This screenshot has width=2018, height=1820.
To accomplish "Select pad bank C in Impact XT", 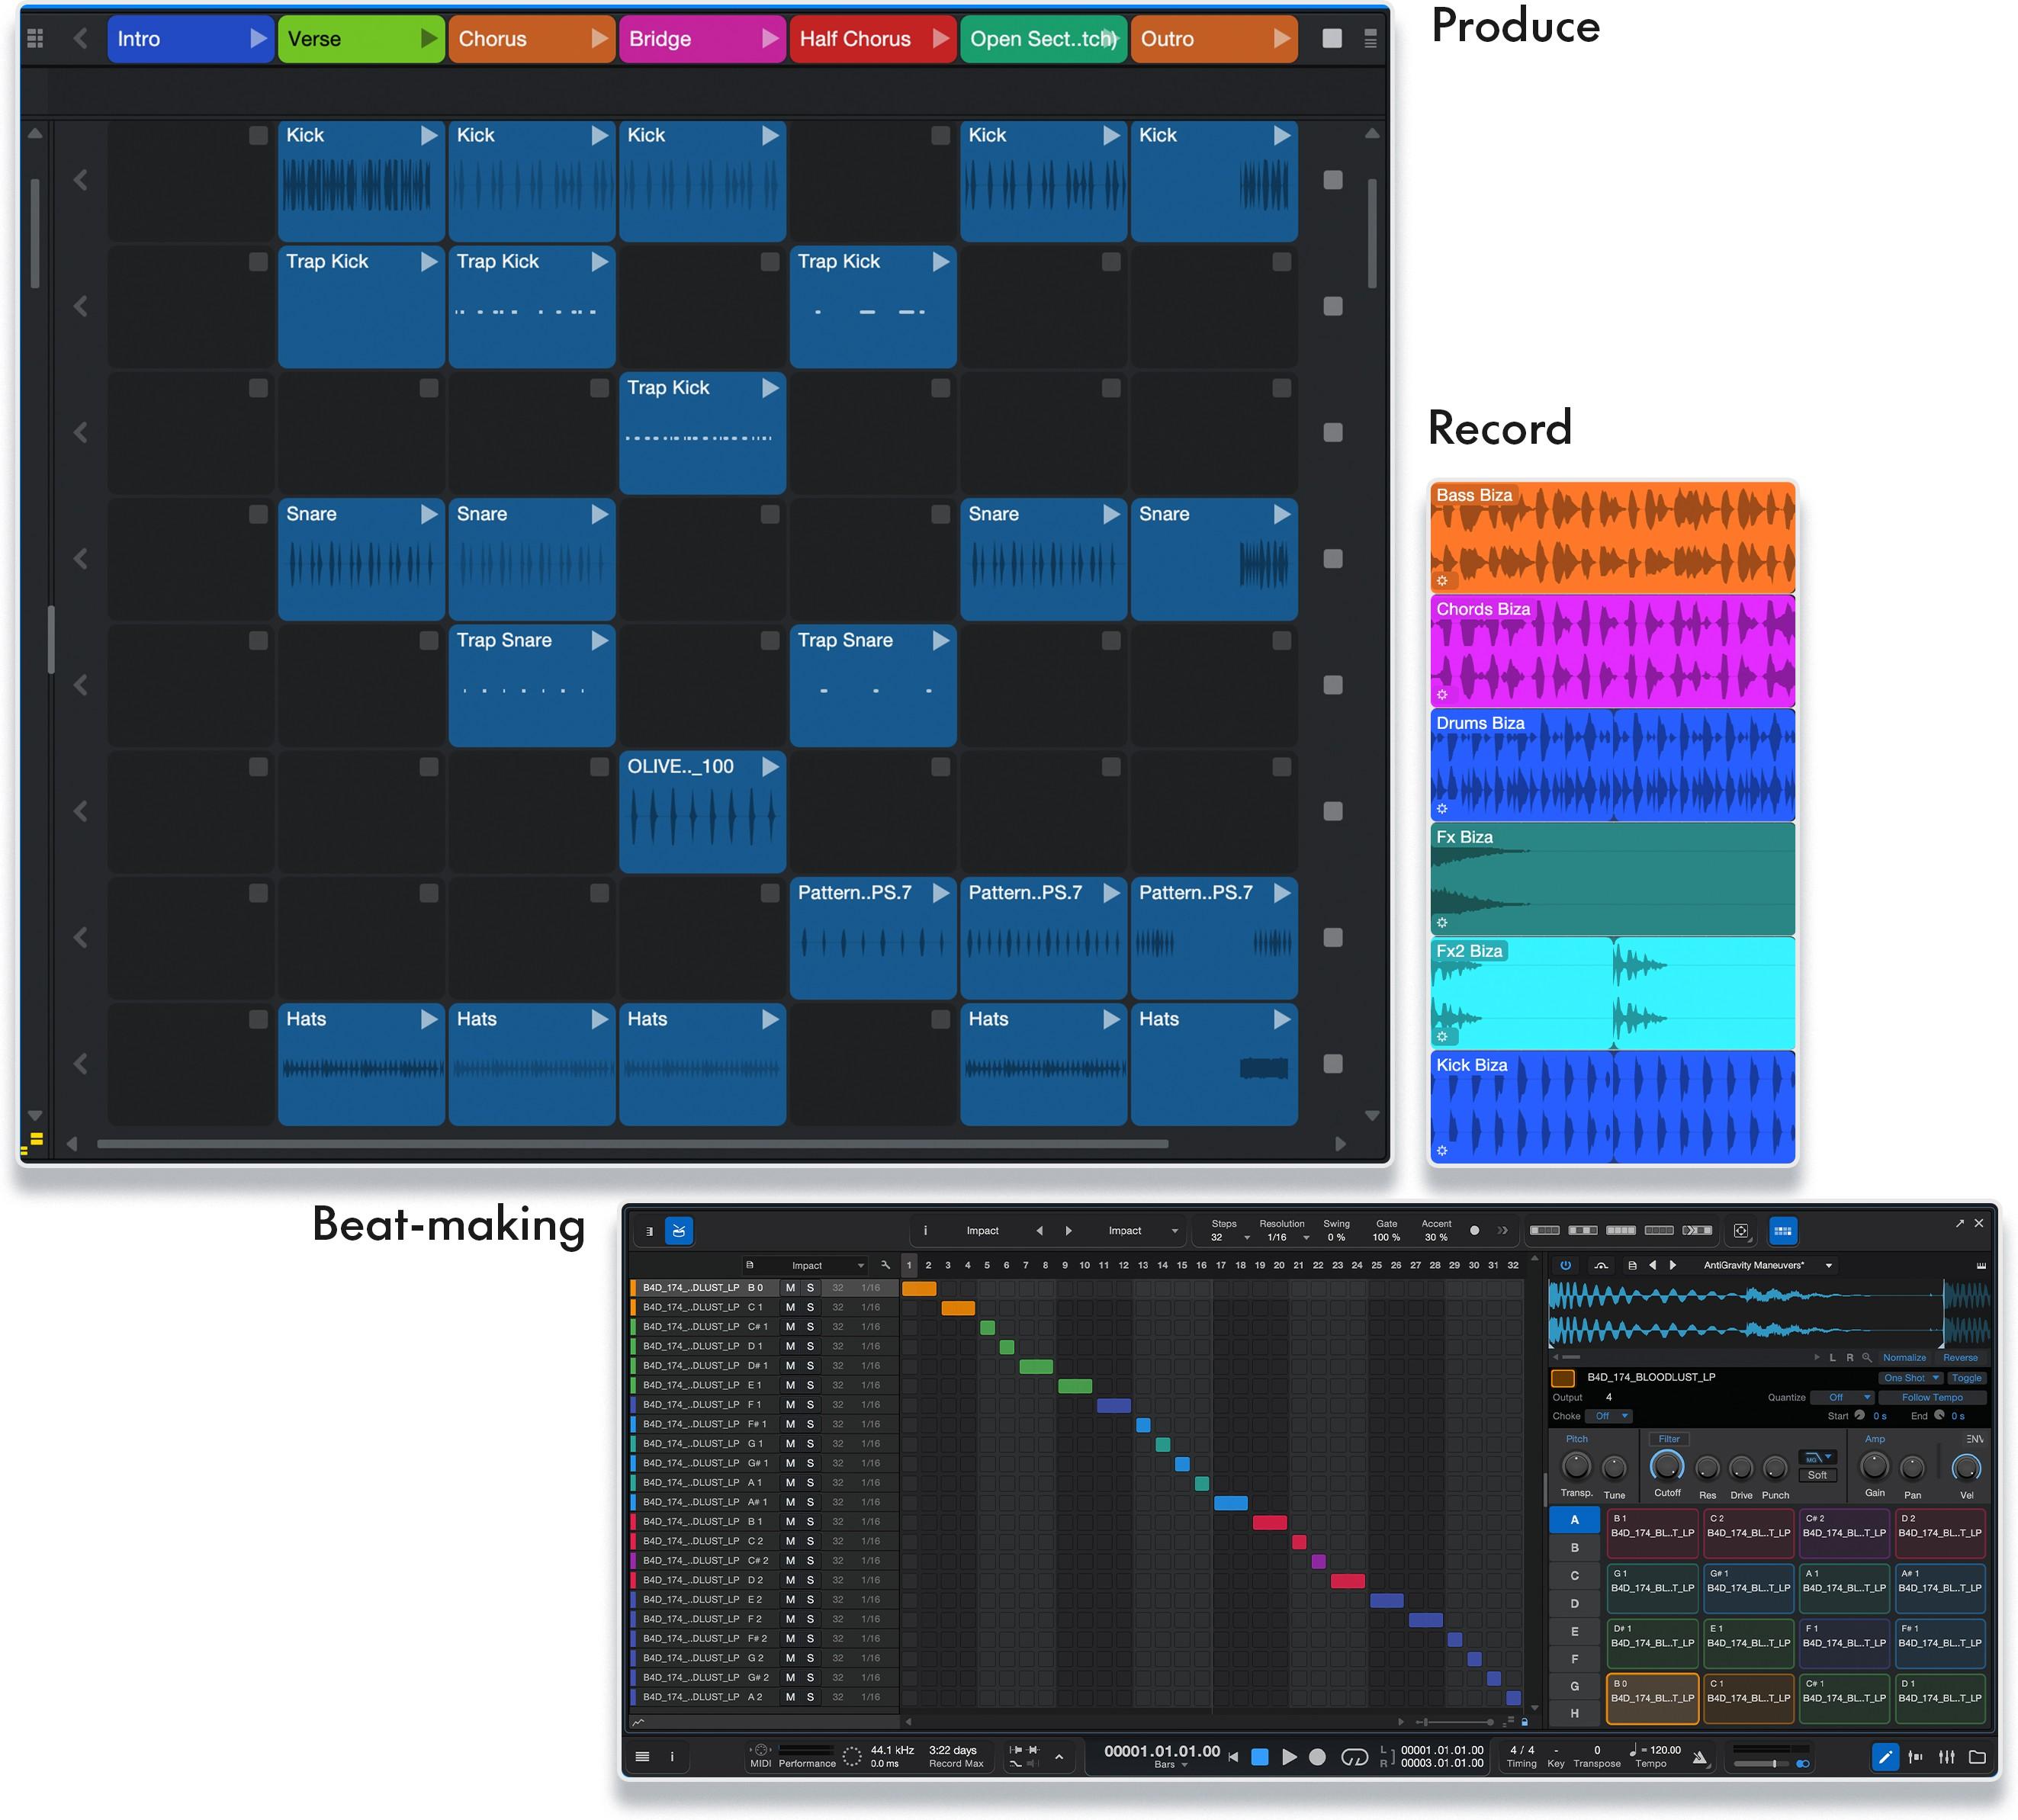I will coord(1576,1575).
